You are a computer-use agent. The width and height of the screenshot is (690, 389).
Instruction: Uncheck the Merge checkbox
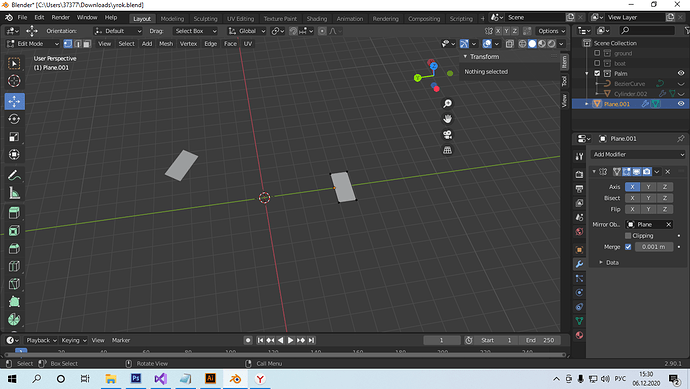pyautogui.click(x=628, y=247)
